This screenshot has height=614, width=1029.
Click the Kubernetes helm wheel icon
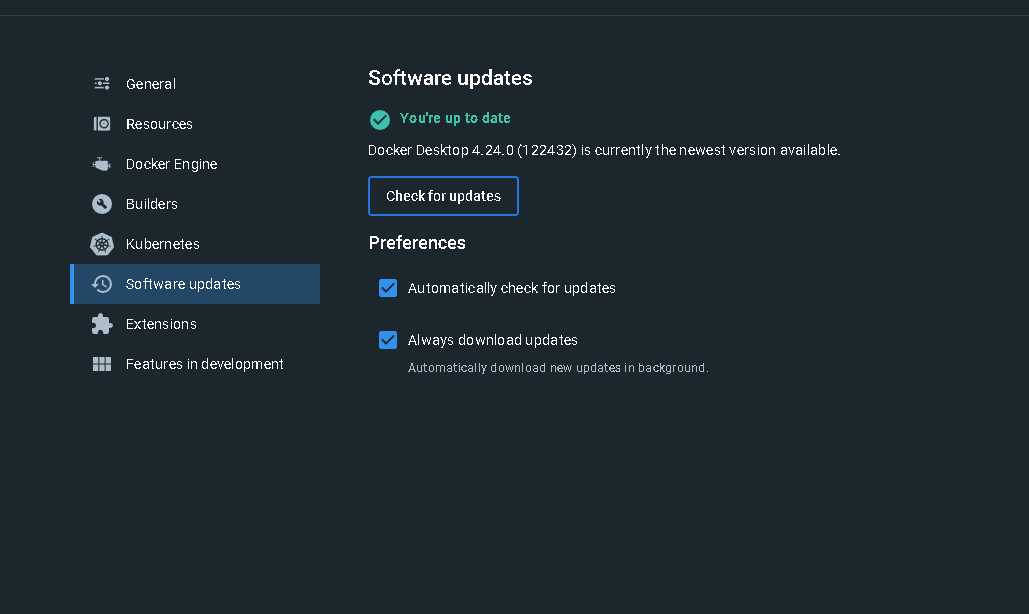click(x=102, y=244)
